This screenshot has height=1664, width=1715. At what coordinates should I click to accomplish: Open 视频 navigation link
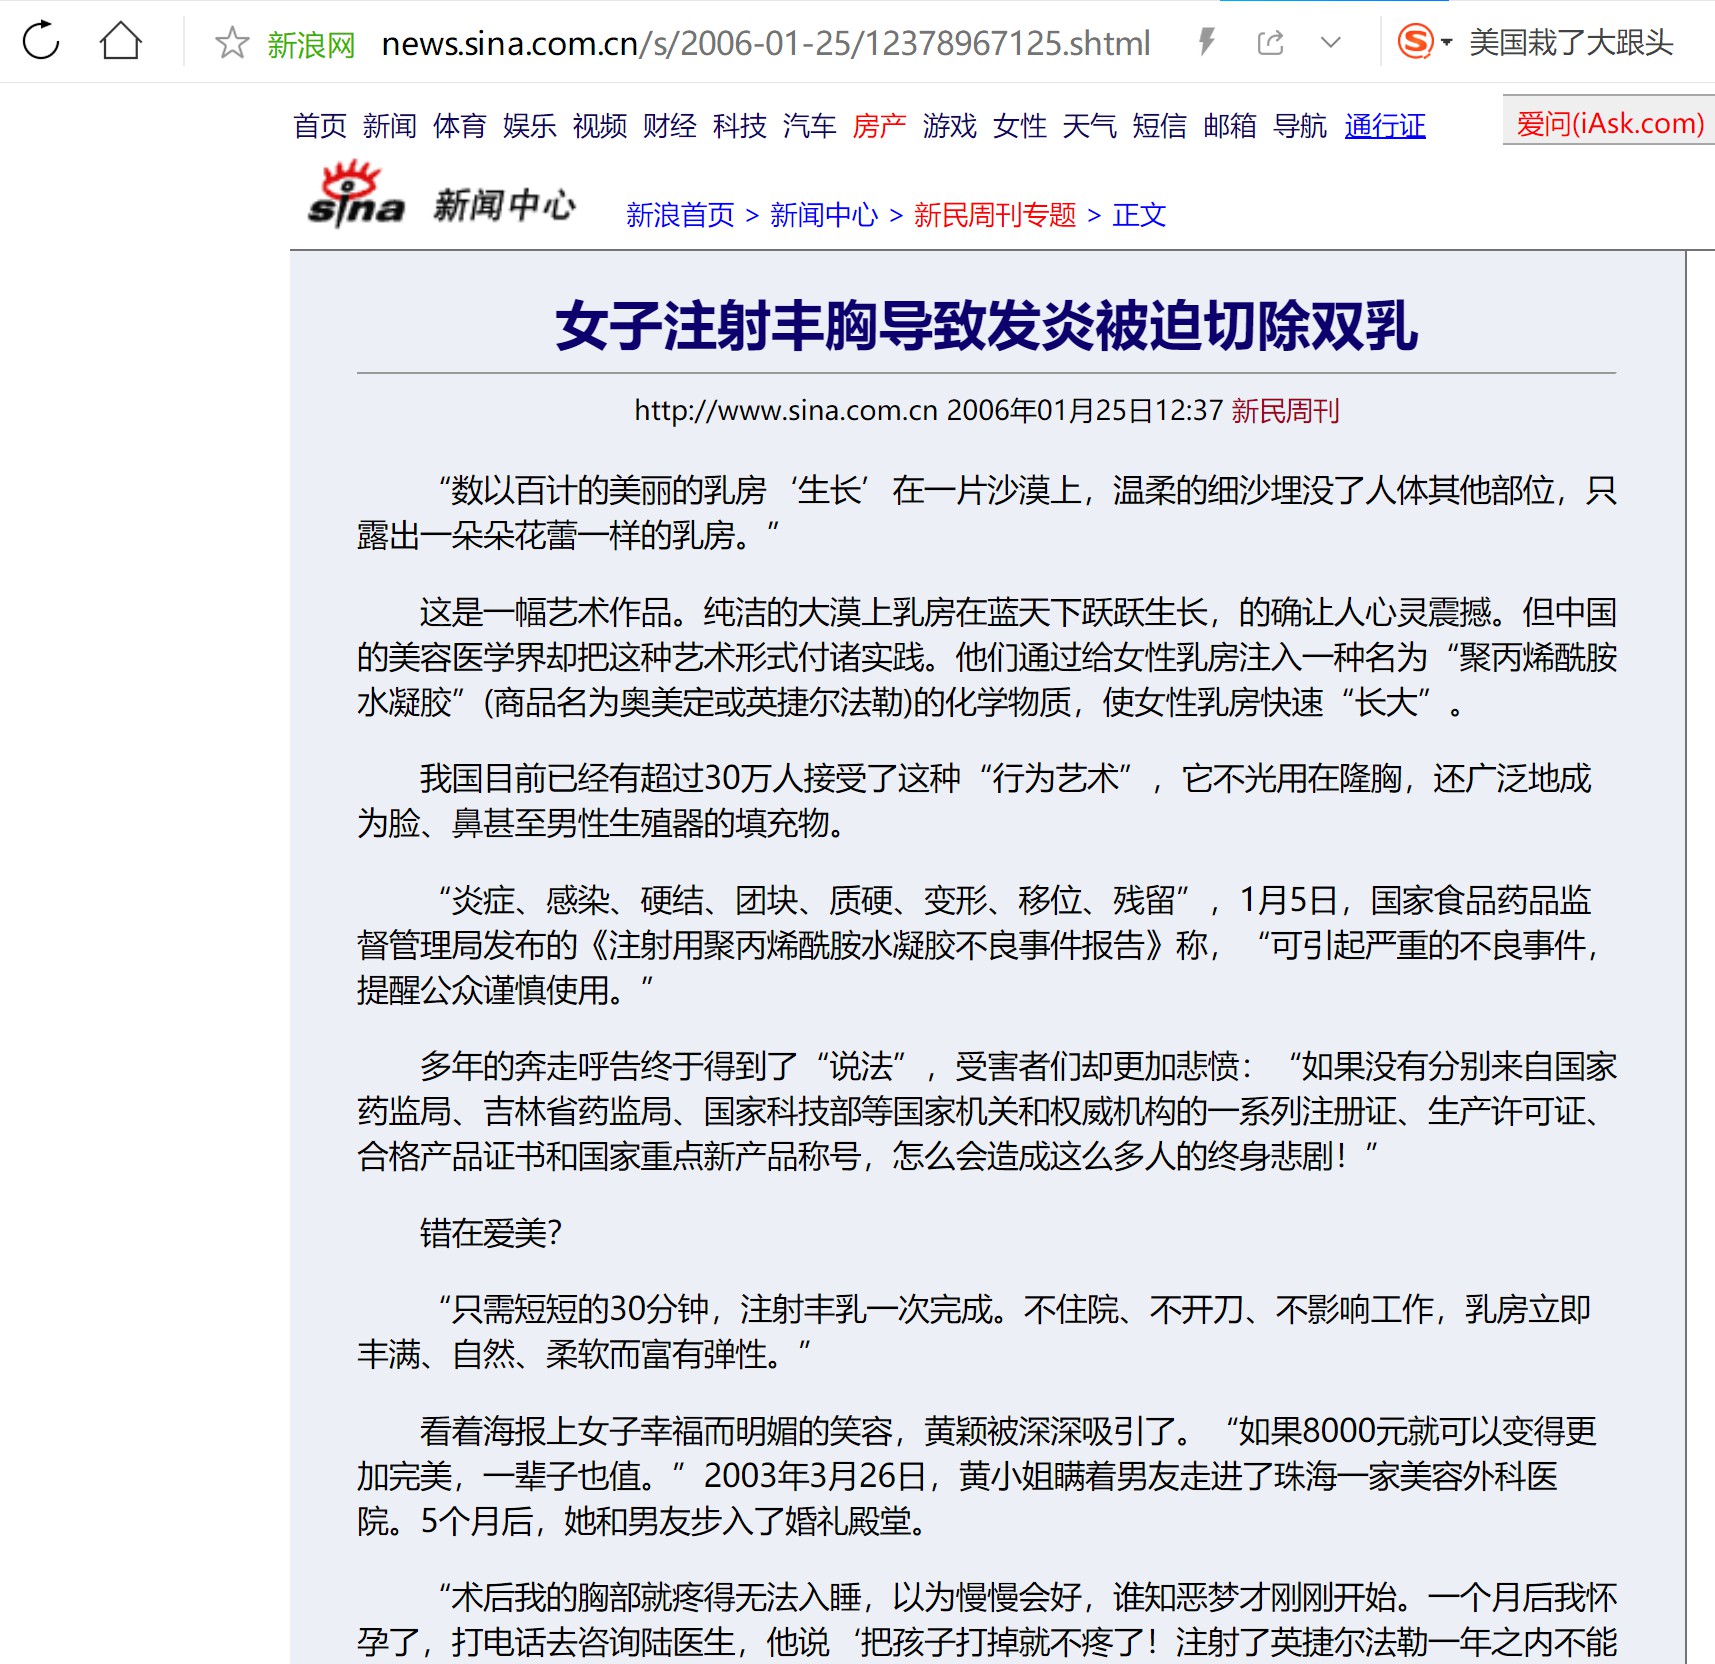600,126
